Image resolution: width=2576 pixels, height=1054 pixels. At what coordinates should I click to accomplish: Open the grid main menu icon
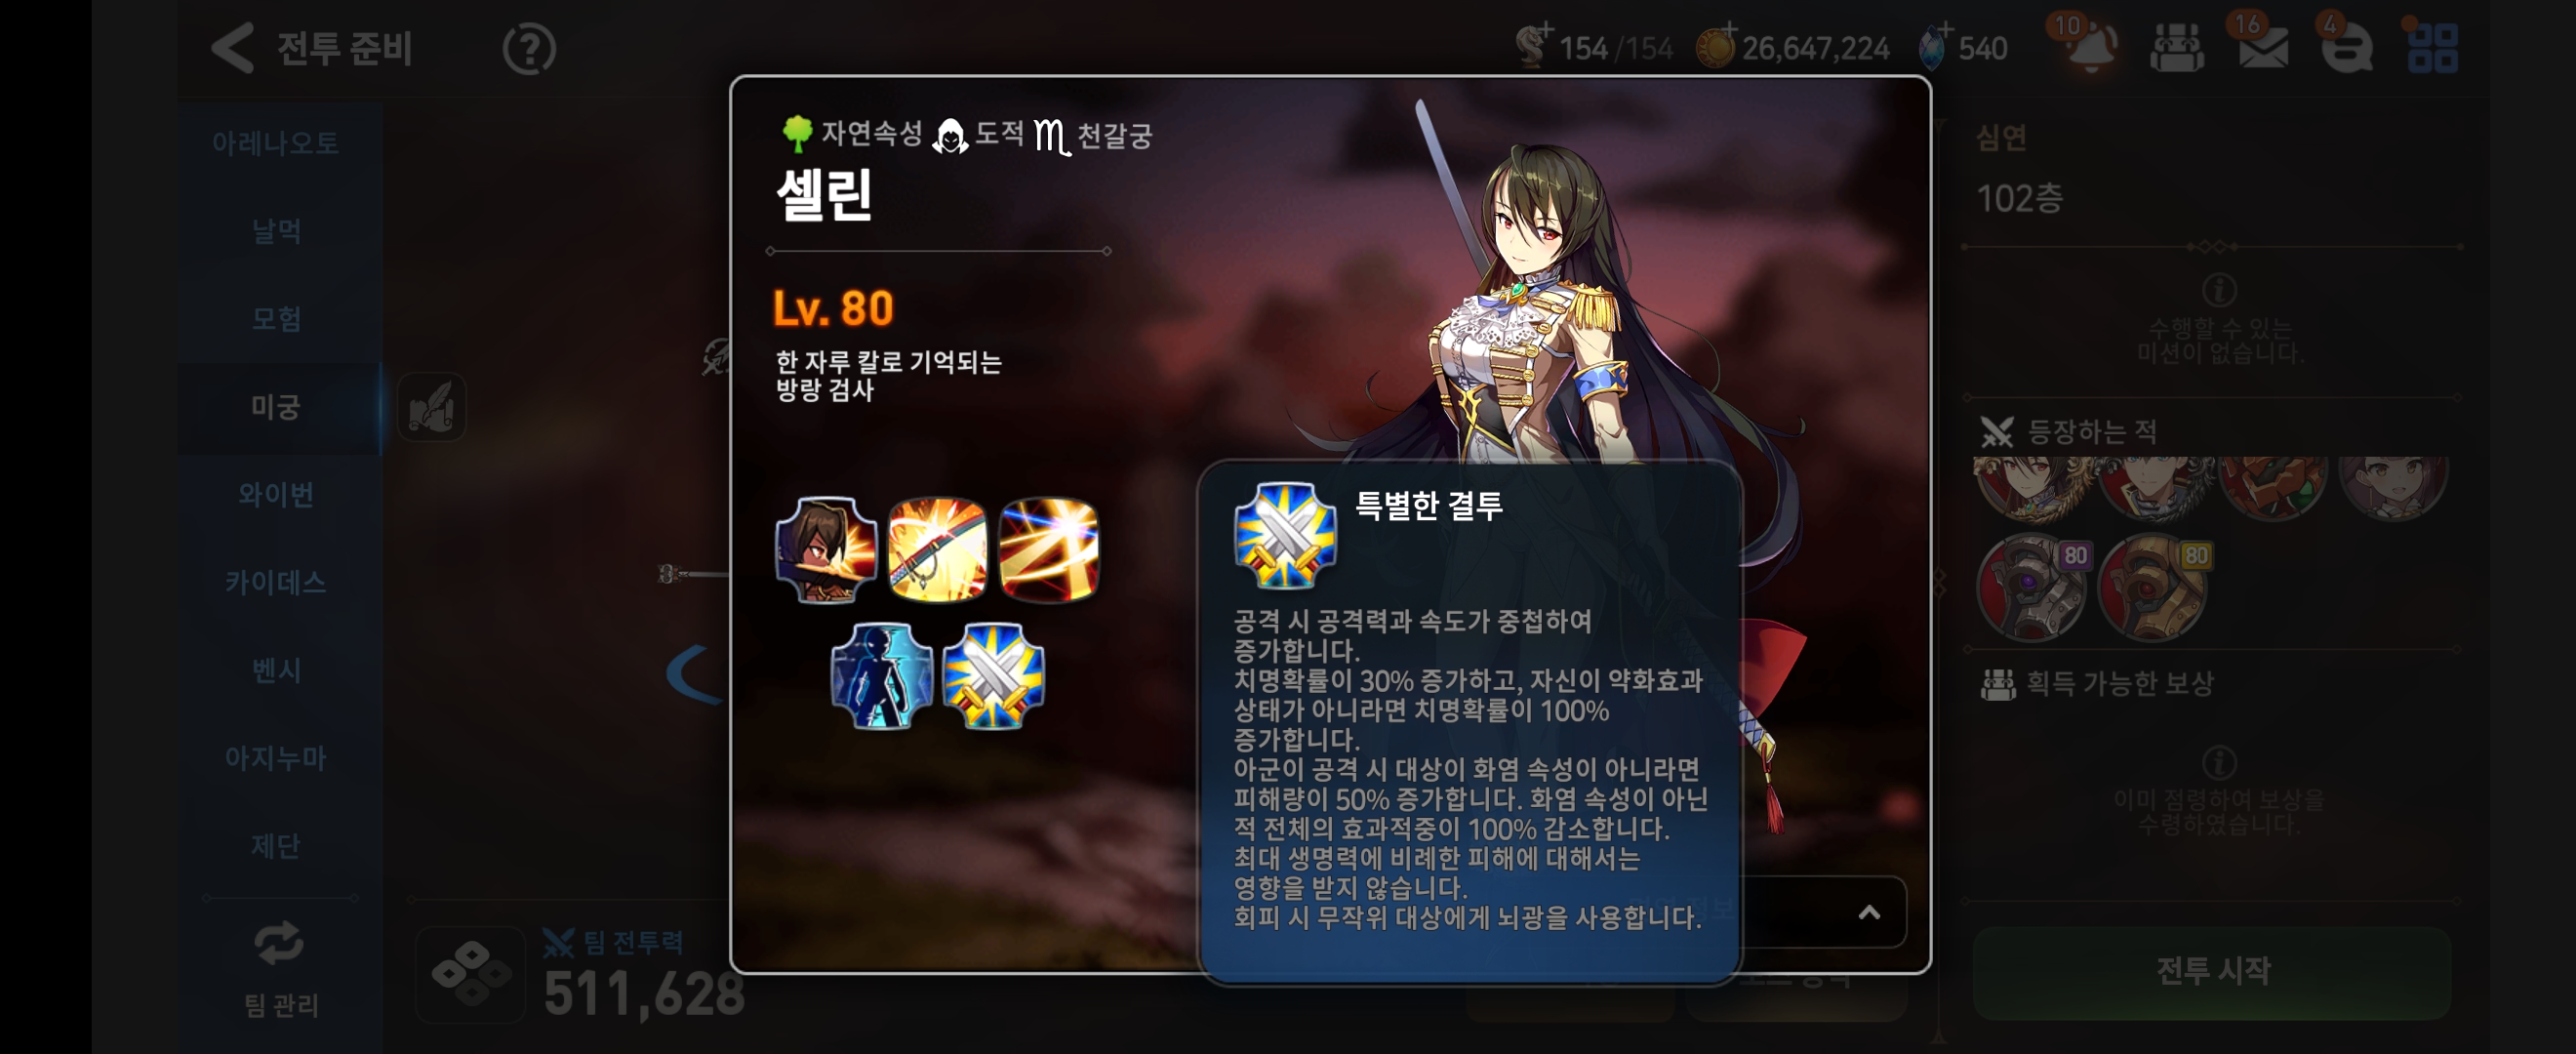pos(2433,48)
